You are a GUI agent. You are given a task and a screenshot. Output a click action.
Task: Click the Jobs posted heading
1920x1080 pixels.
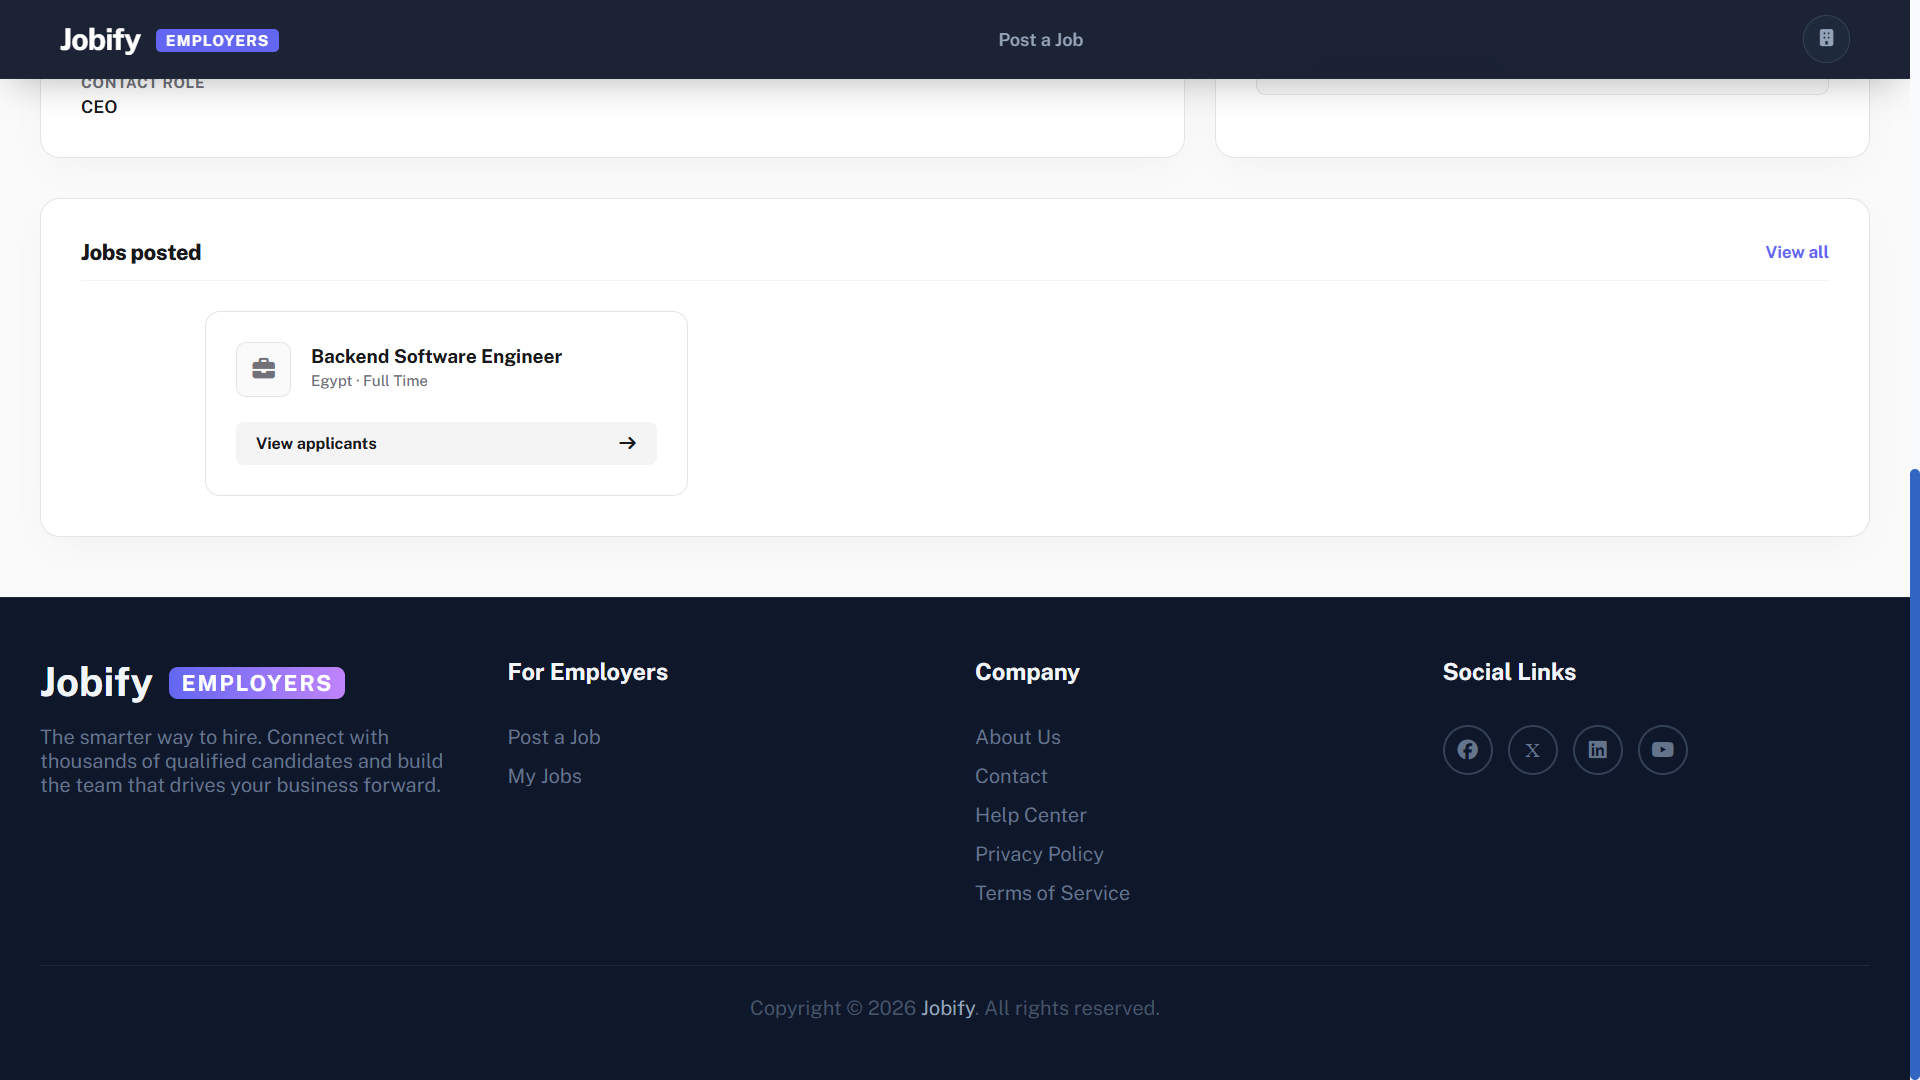coord(141,252)
